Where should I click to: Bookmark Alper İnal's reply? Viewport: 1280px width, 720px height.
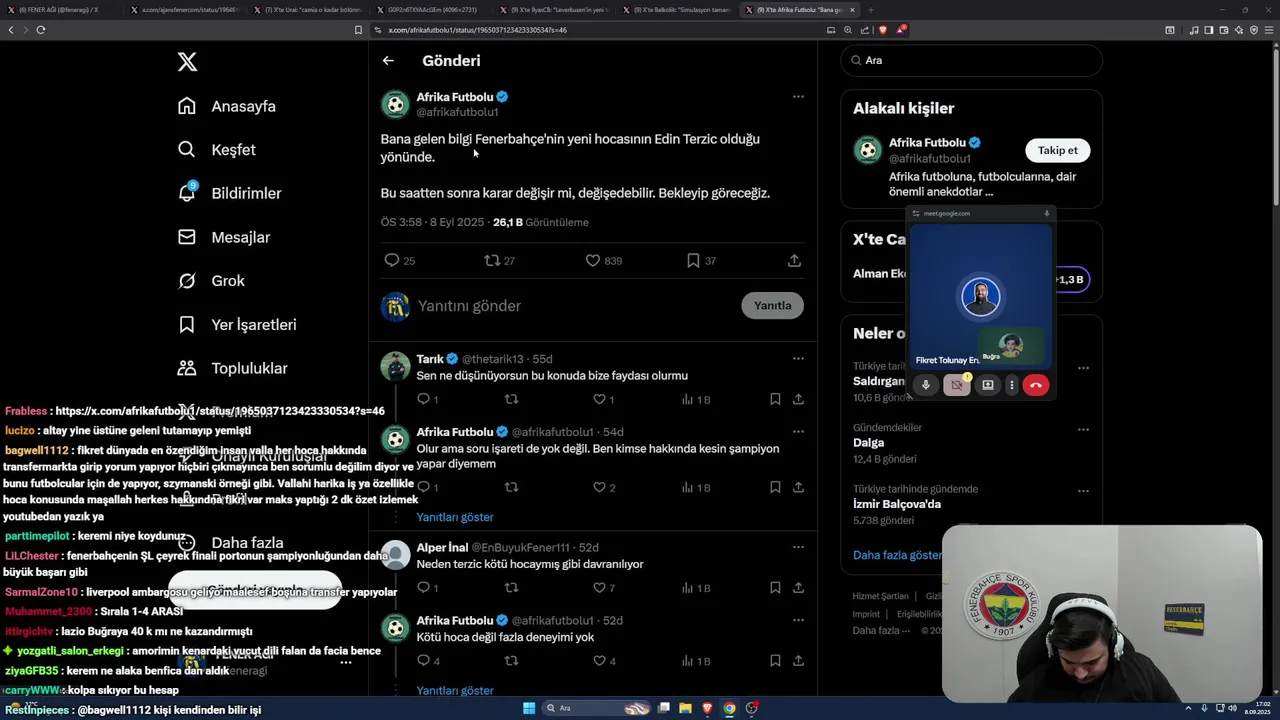775,588
